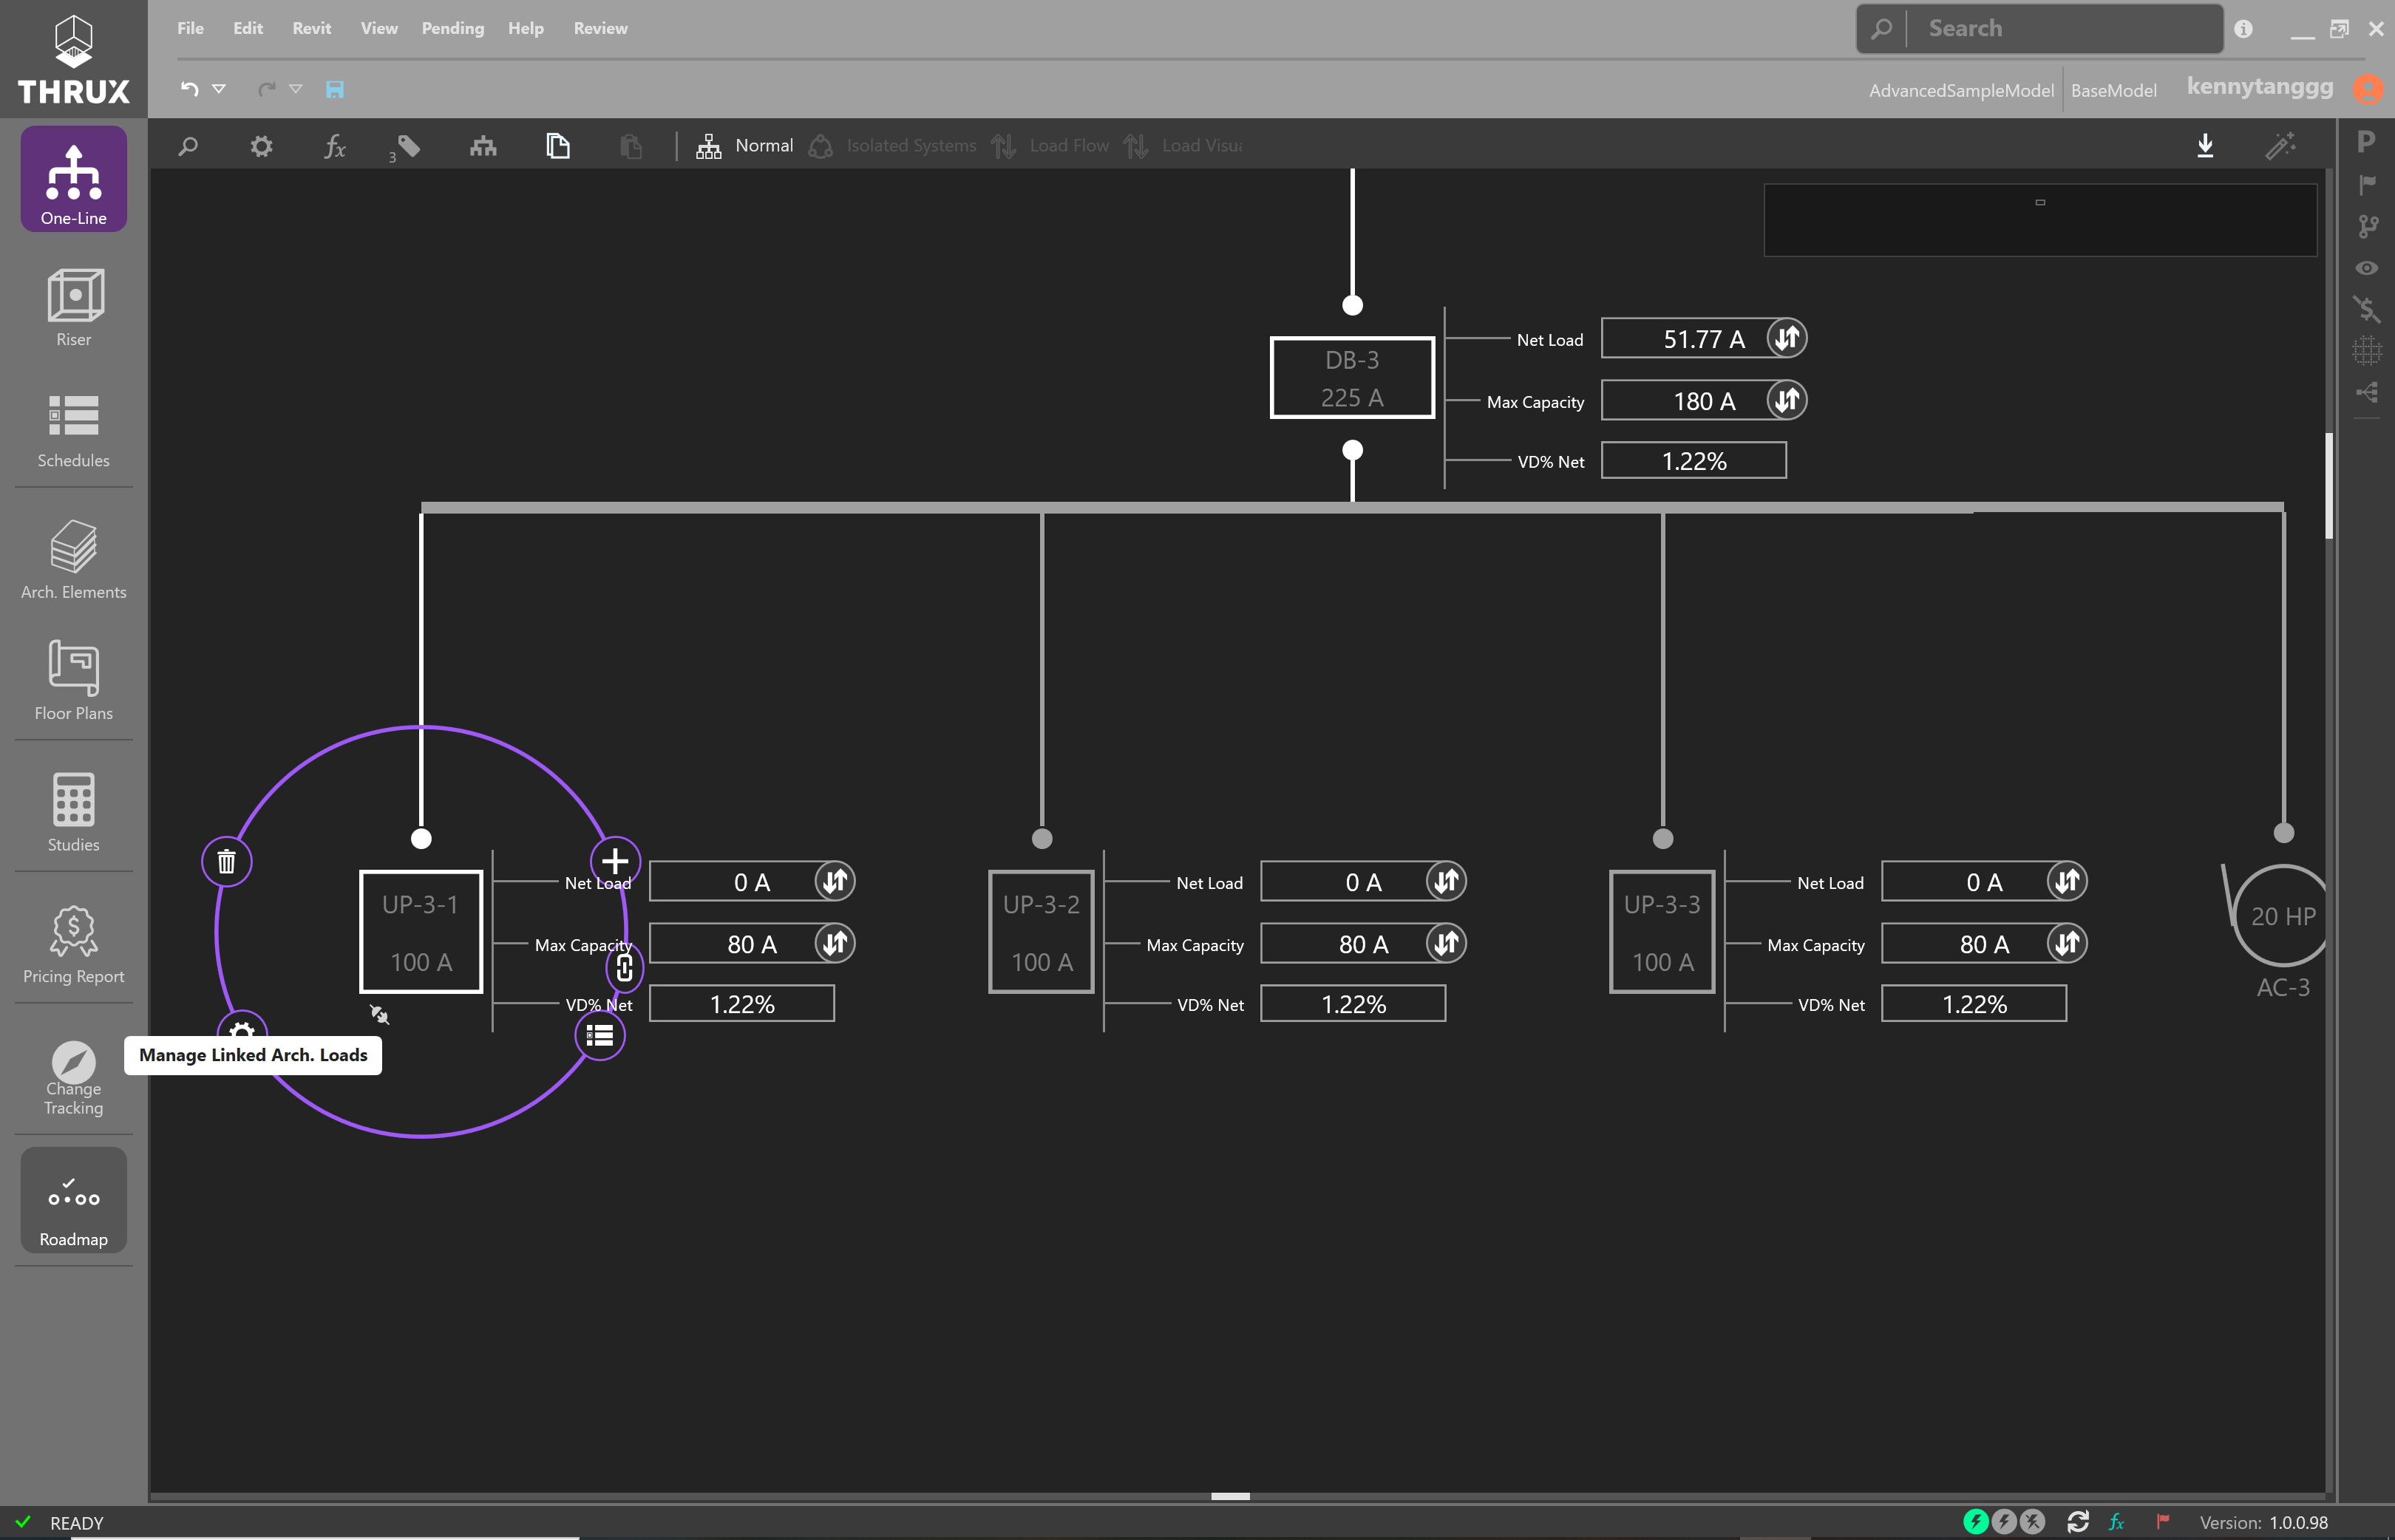
Task: Open the Review menu
Action: [x=601, y=28]
